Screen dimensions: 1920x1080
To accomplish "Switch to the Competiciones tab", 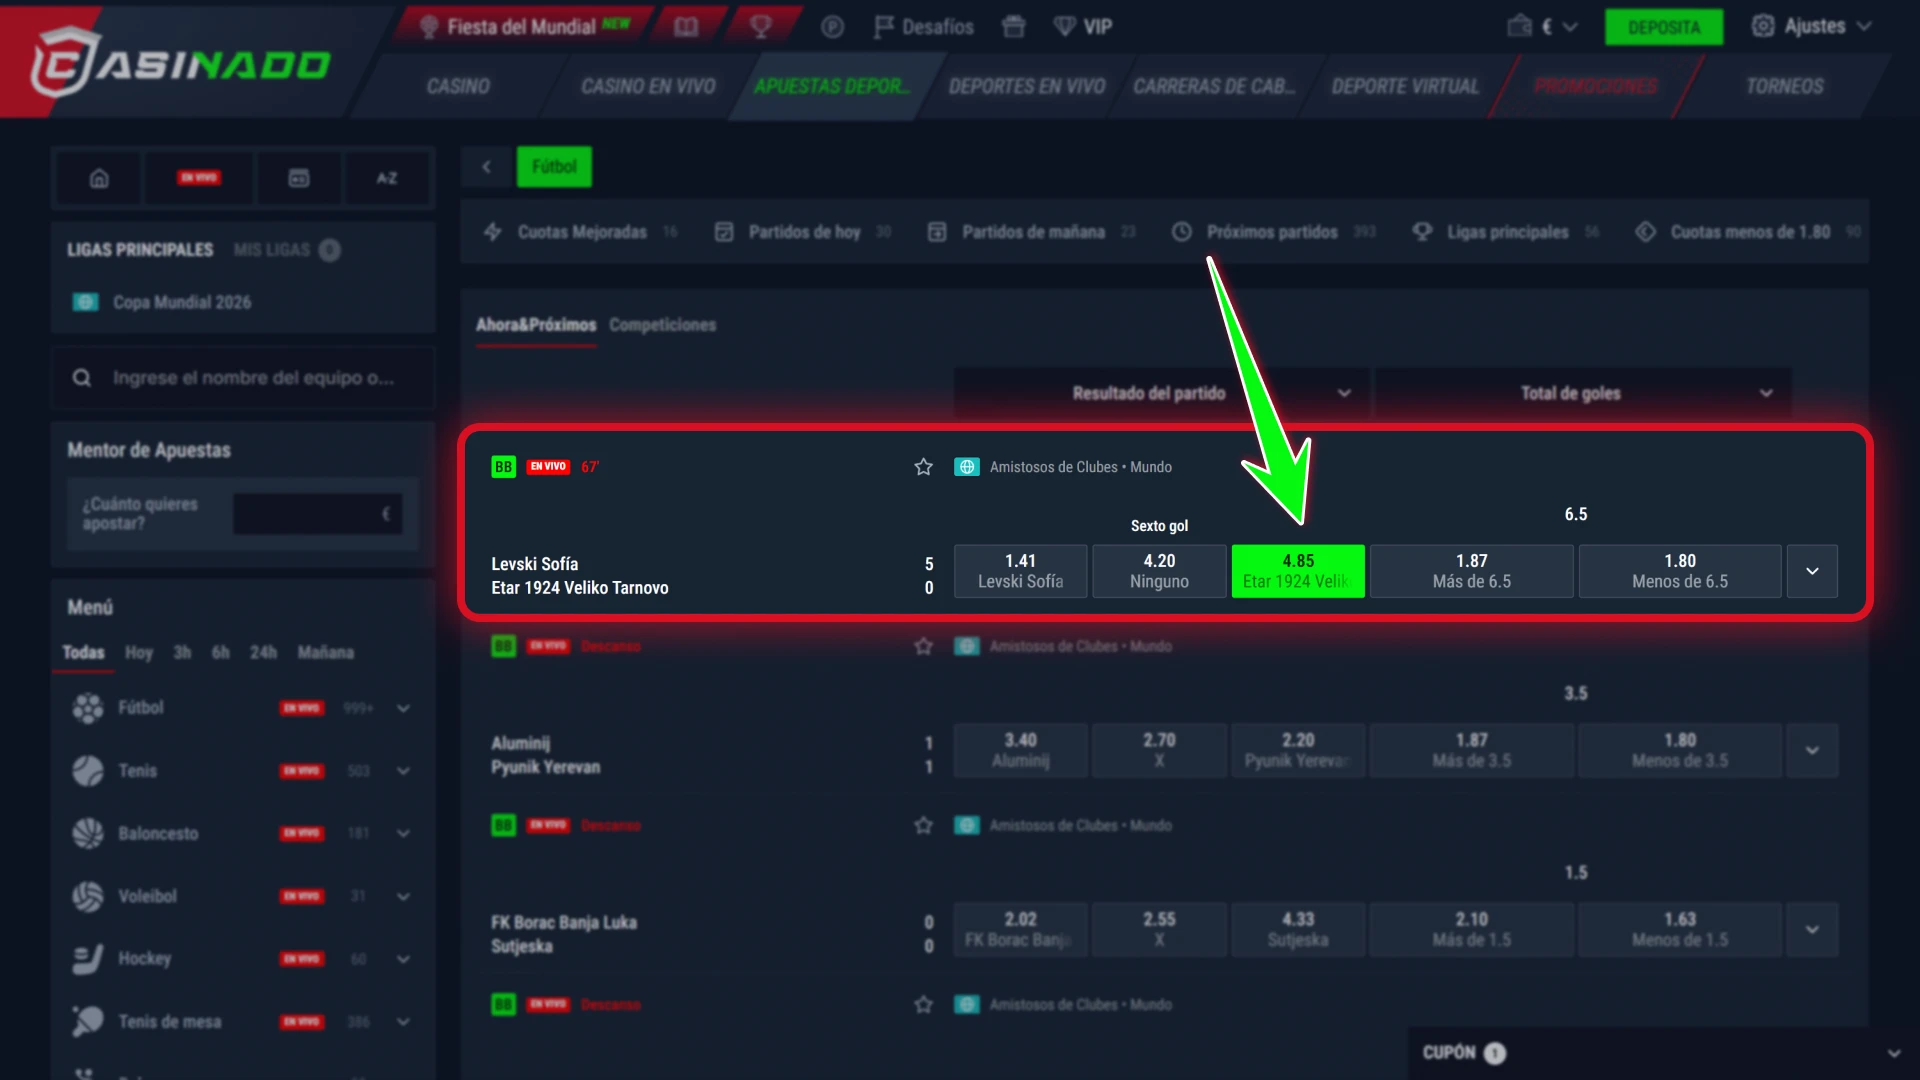I will (662, 325).
